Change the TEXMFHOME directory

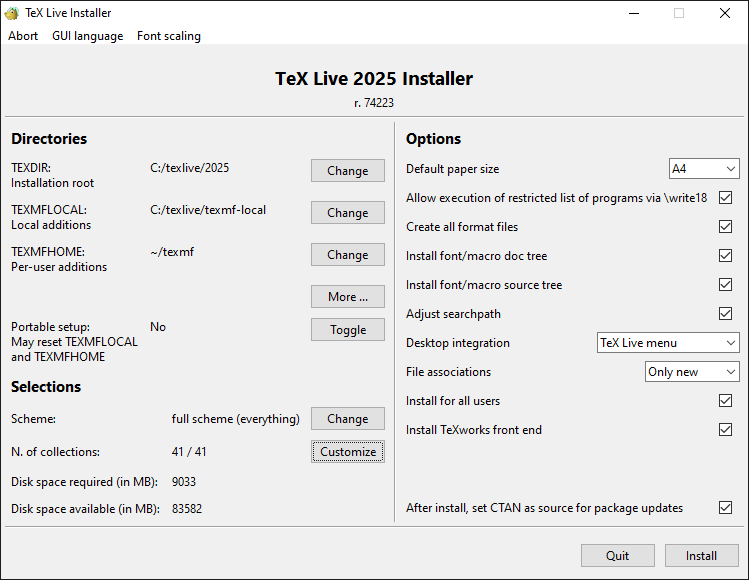tap(347, 255)
